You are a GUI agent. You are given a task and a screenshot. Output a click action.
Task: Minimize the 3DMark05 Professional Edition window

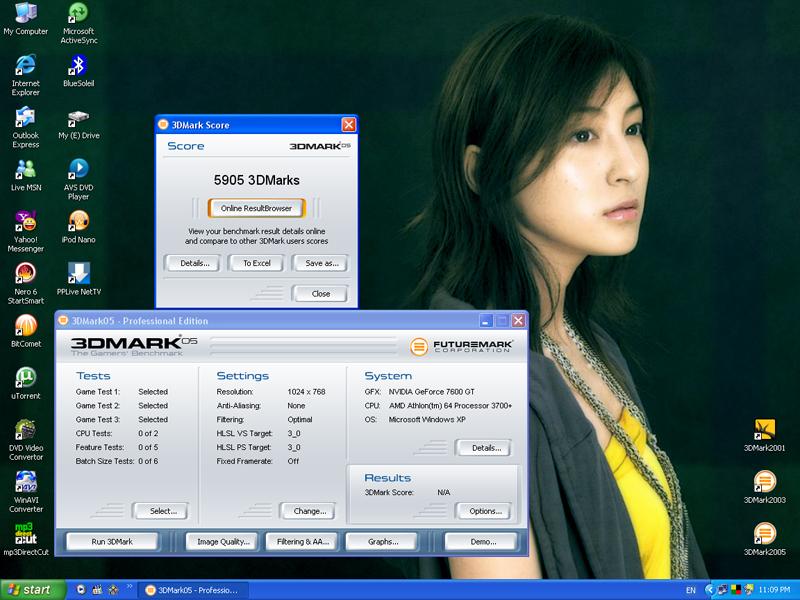tap(486, 320)
